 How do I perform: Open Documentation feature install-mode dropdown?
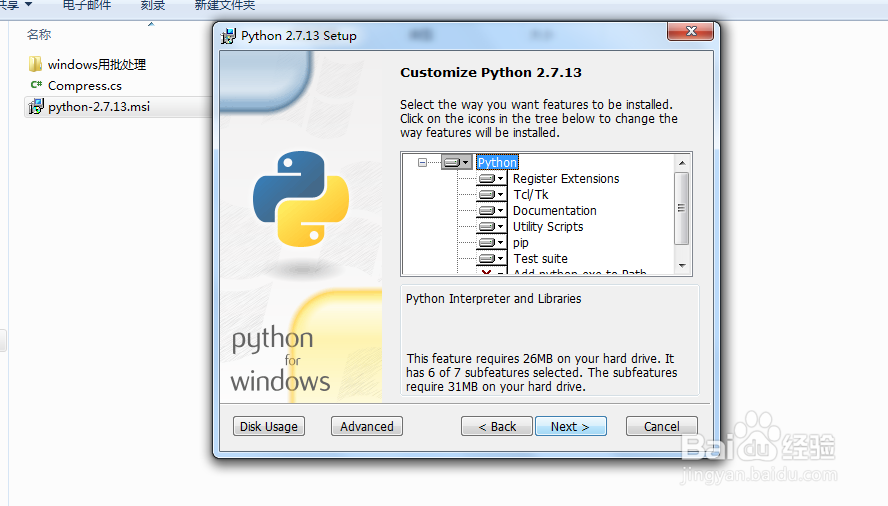491,210
